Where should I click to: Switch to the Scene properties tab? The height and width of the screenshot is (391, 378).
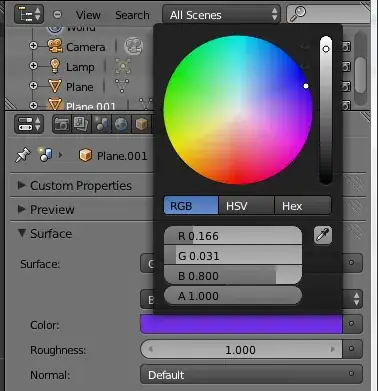[101, 124]
